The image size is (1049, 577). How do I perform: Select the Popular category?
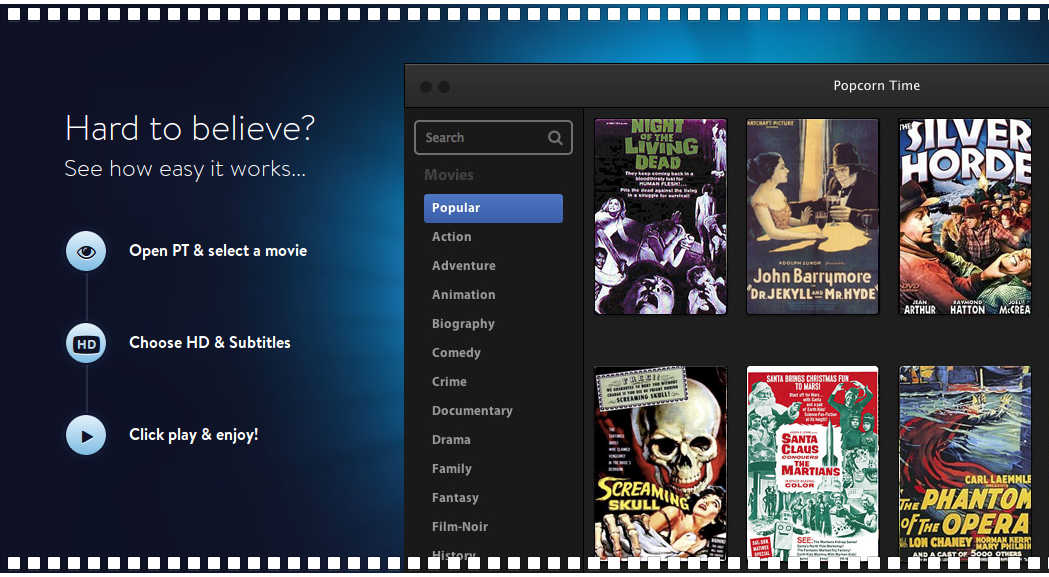493,208
